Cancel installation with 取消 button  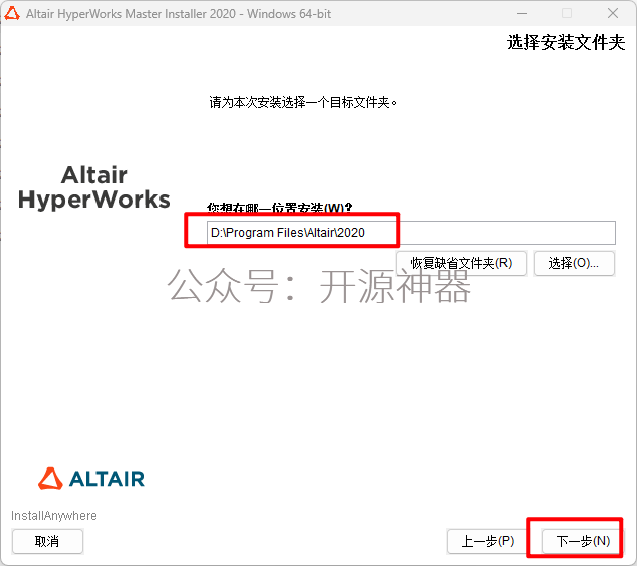point(47,541)
